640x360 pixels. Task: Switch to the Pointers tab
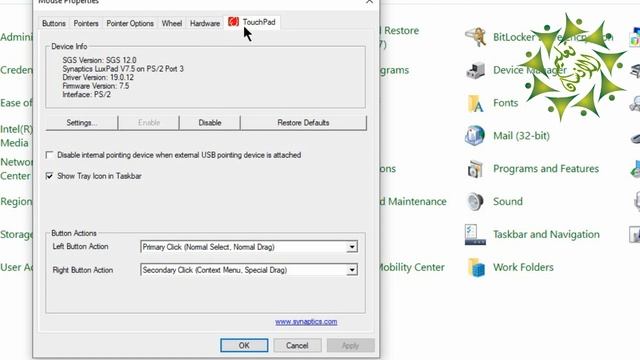tap(86, 23)
